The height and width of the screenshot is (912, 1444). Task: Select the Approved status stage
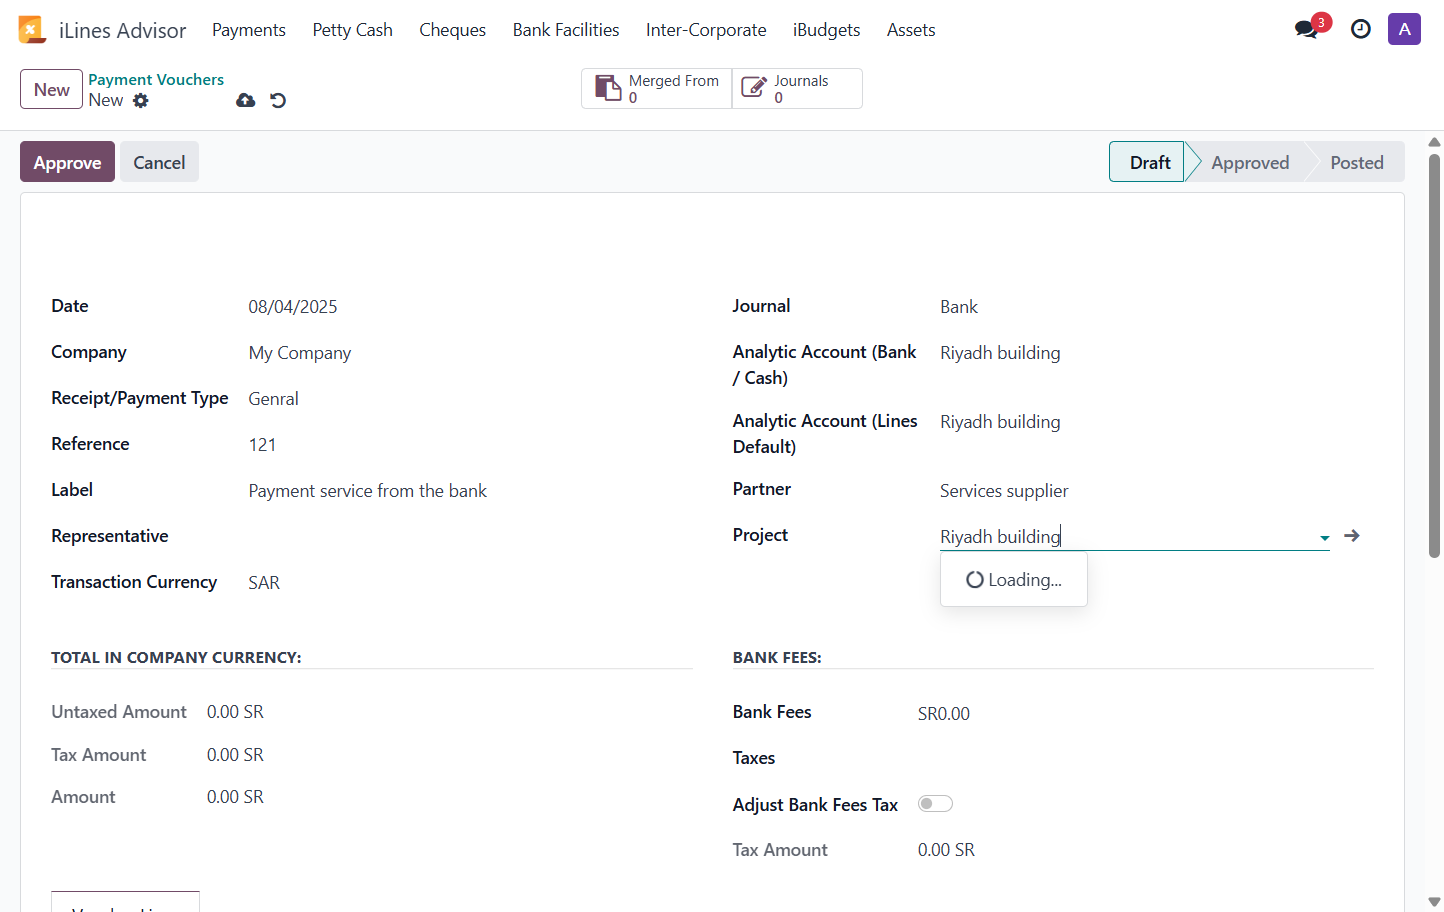pyautogui.click(x=1250, y=162)
